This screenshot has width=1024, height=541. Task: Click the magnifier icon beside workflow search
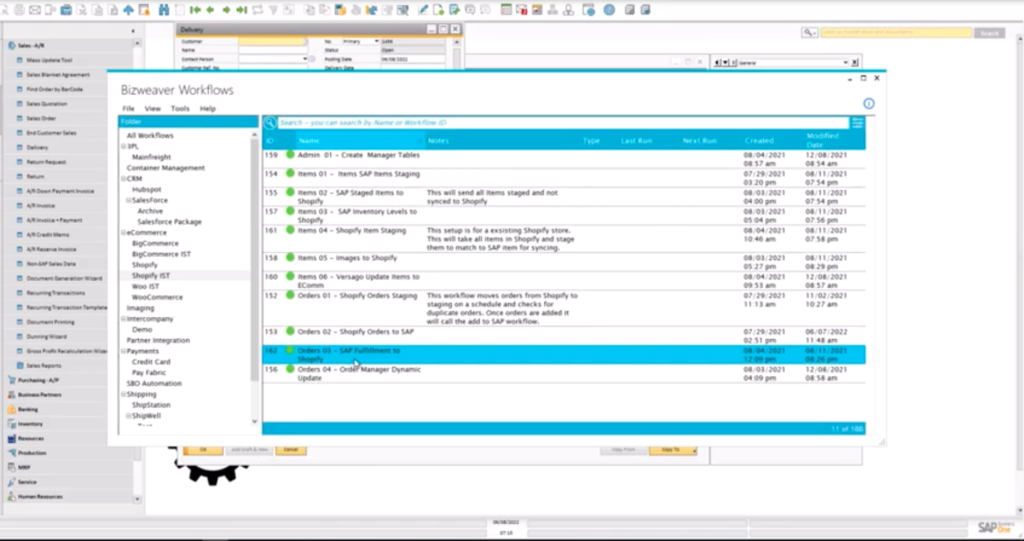pos(270,123)
